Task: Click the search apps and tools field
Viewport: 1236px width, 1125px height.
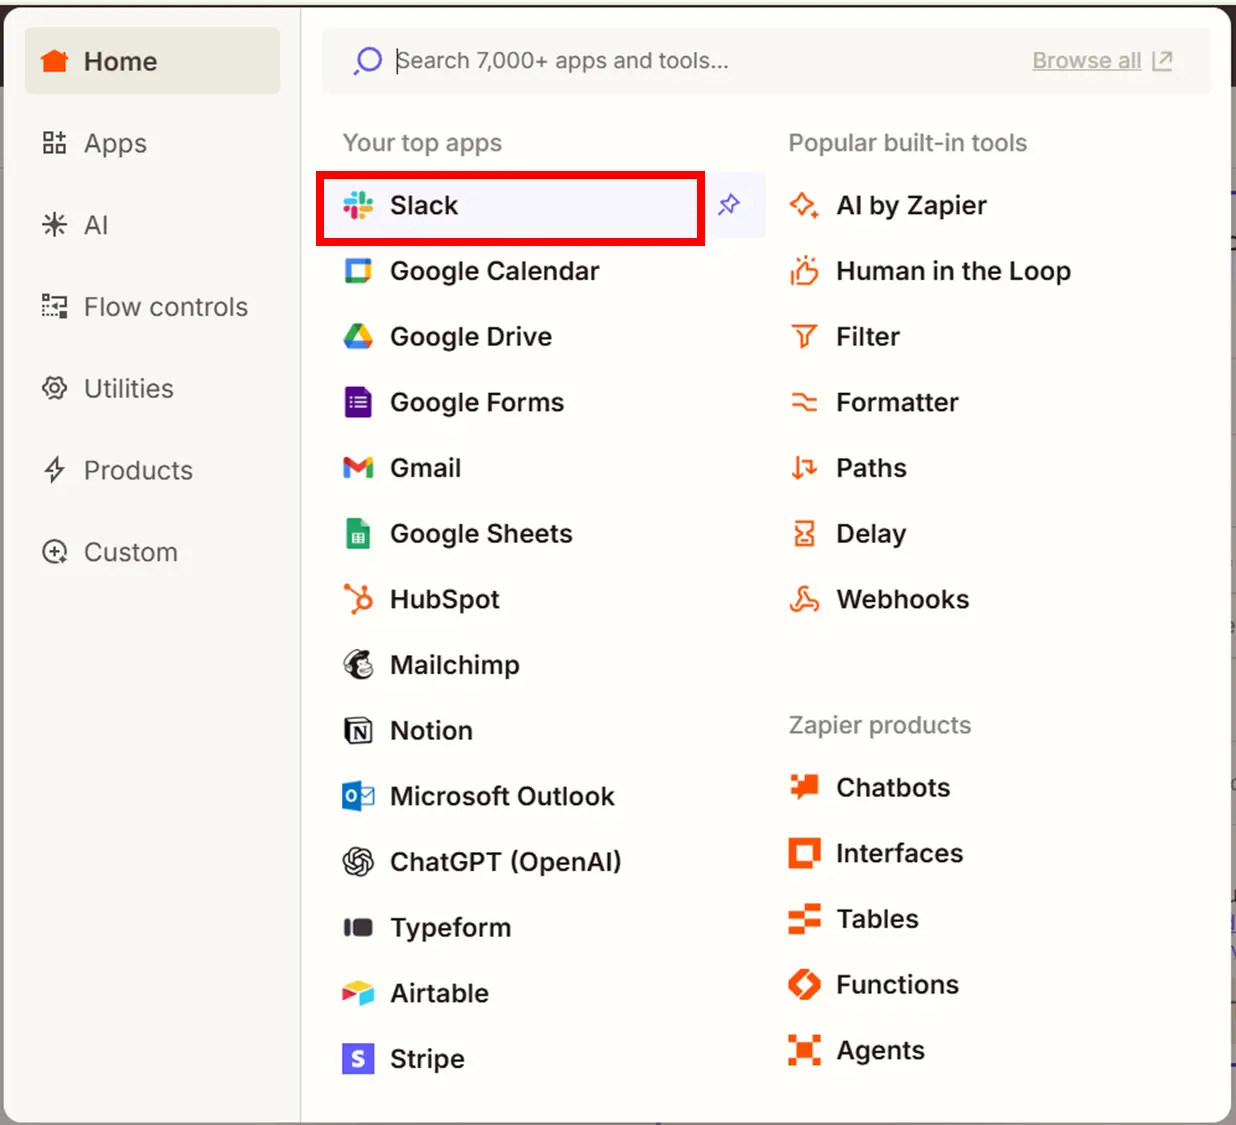Action: click(x=700, y=61)
